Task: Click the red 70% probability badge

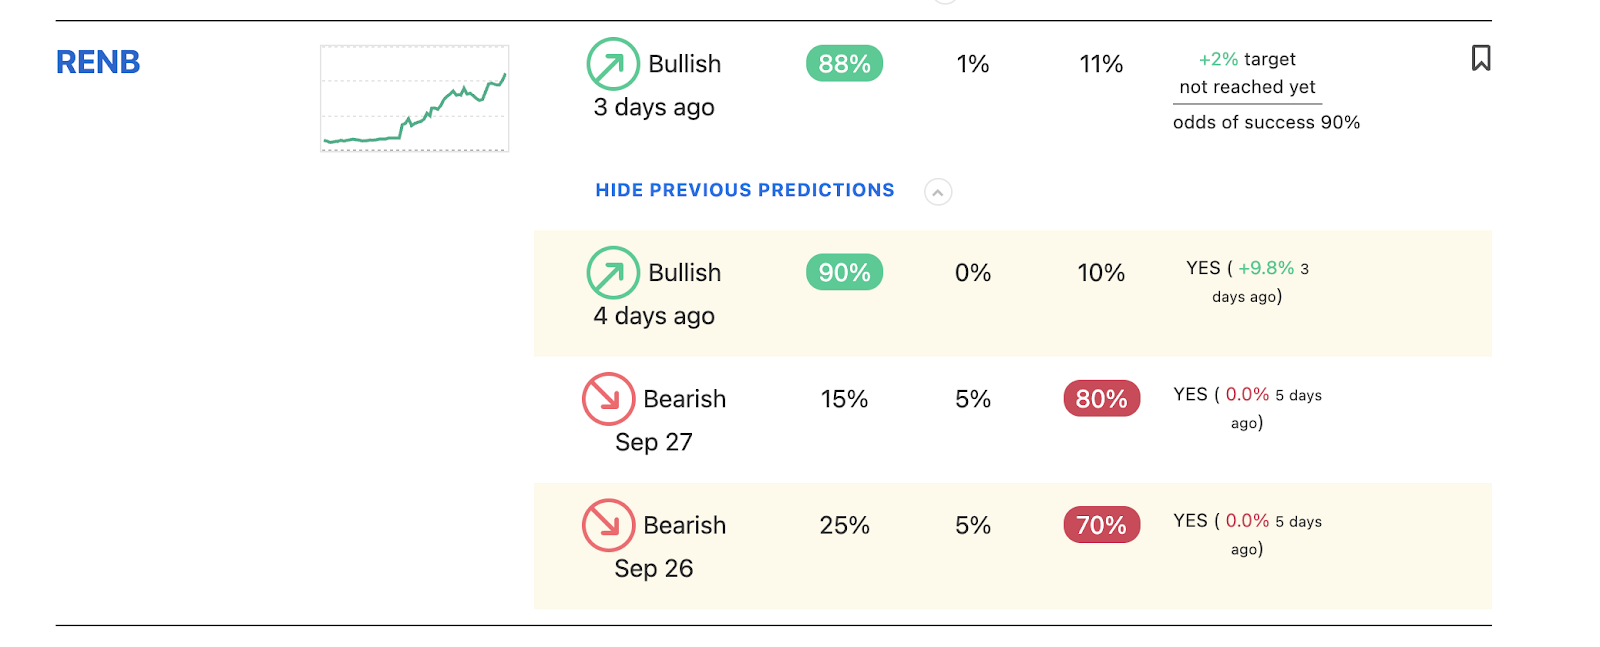Action: click(x=1101, y=525)
